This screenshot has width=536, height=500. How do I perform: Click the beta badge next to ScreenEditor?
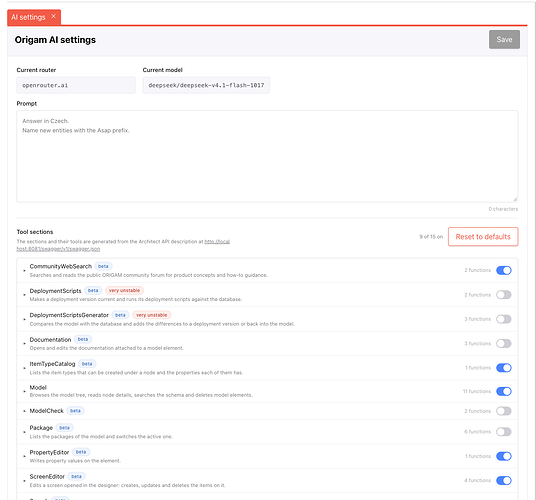tap(77, 476)
